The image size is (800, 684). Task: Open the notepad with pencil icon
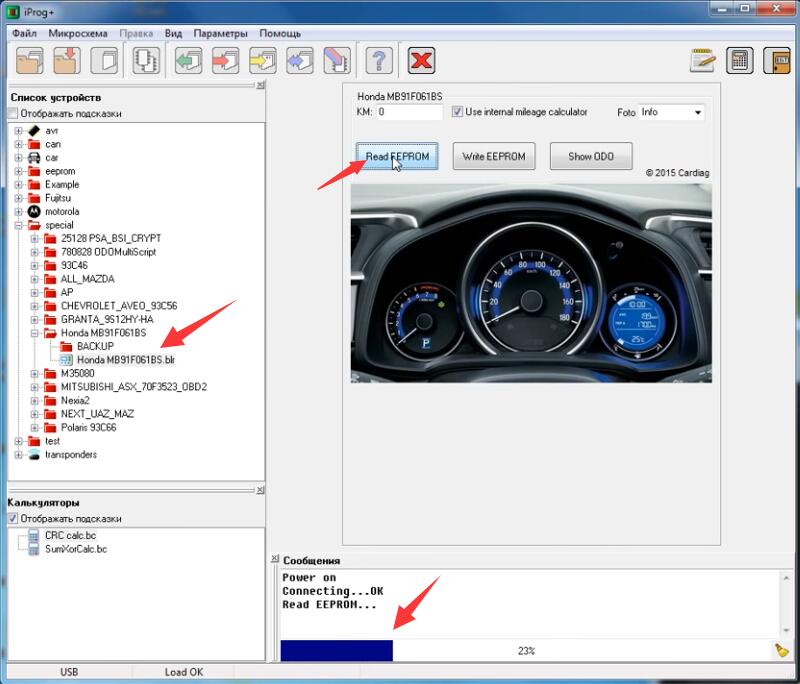pos(703,61)
